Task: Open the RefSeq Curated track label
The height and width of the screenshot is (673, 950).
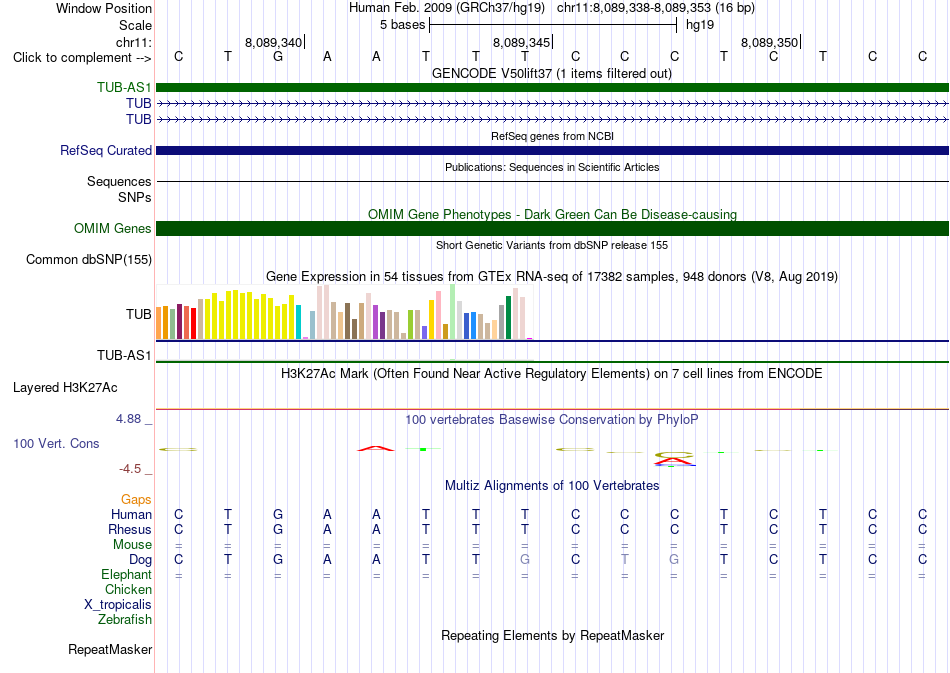Action: coord(105,150)
